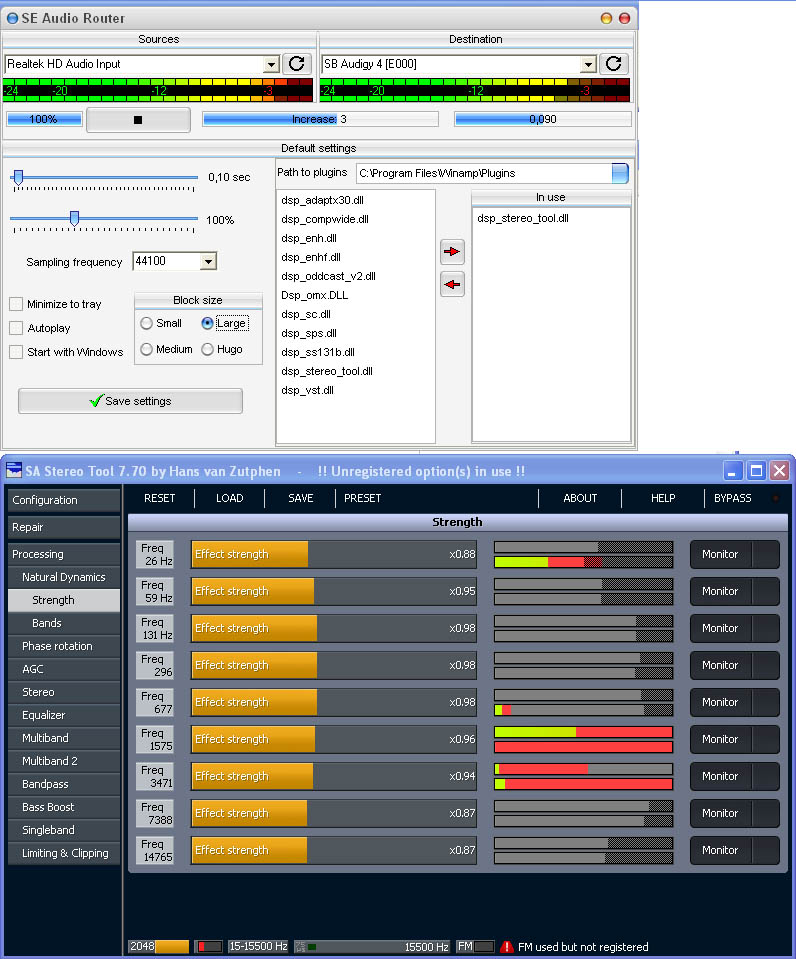Open HELP in Stereo Tool
Viewport: 796px width, 959px height.
(x=663, y=498)
